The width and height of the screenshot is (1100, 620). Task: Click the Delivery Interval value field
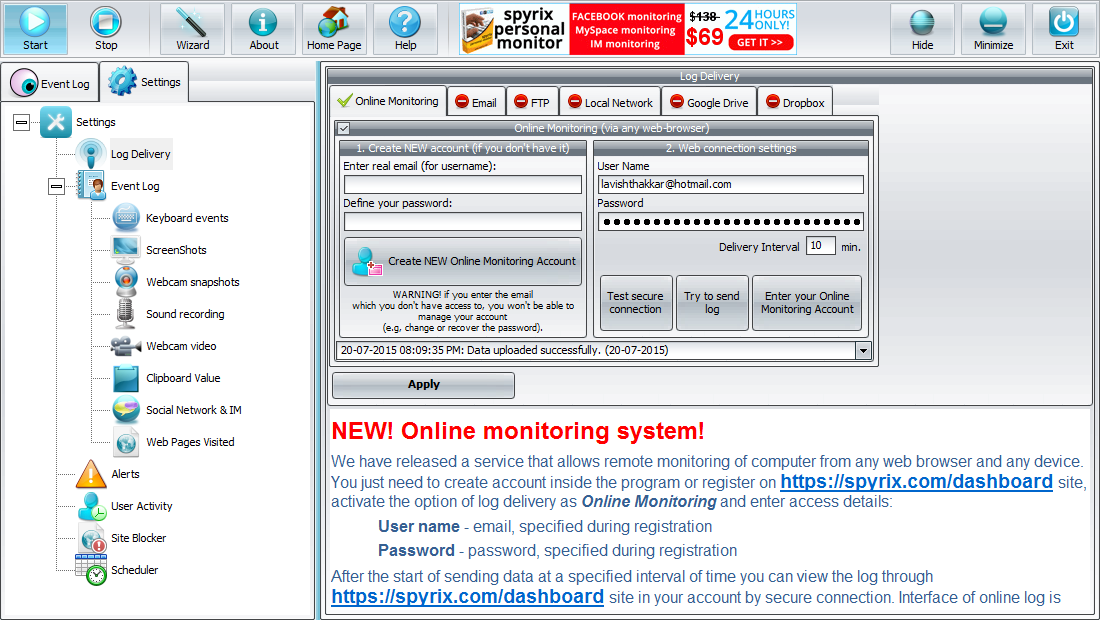[820, 245]
